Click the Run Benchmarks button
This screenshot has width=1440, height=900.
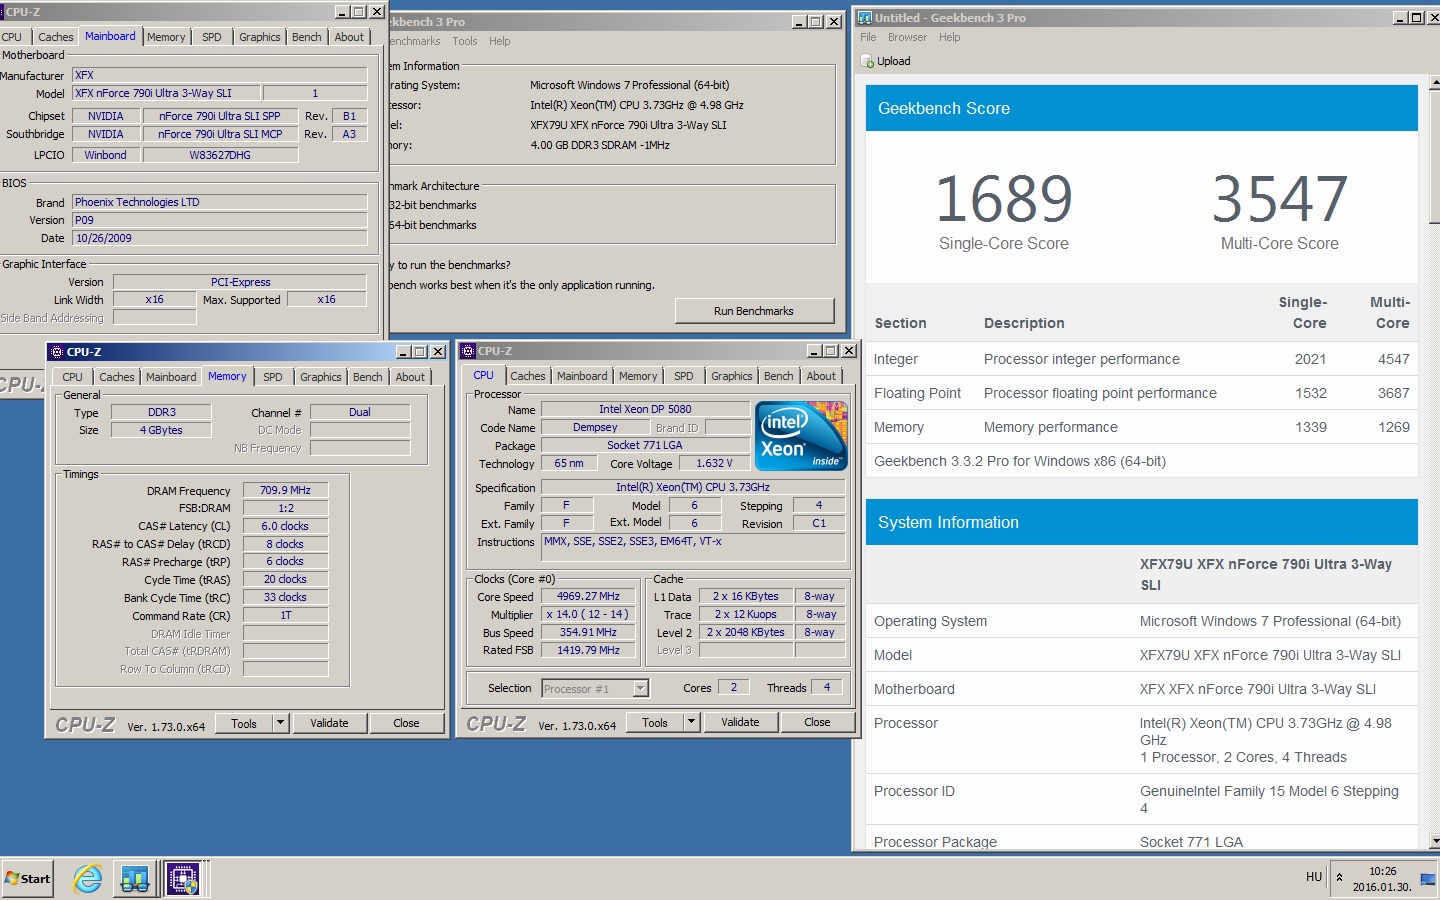pos(754,311)
